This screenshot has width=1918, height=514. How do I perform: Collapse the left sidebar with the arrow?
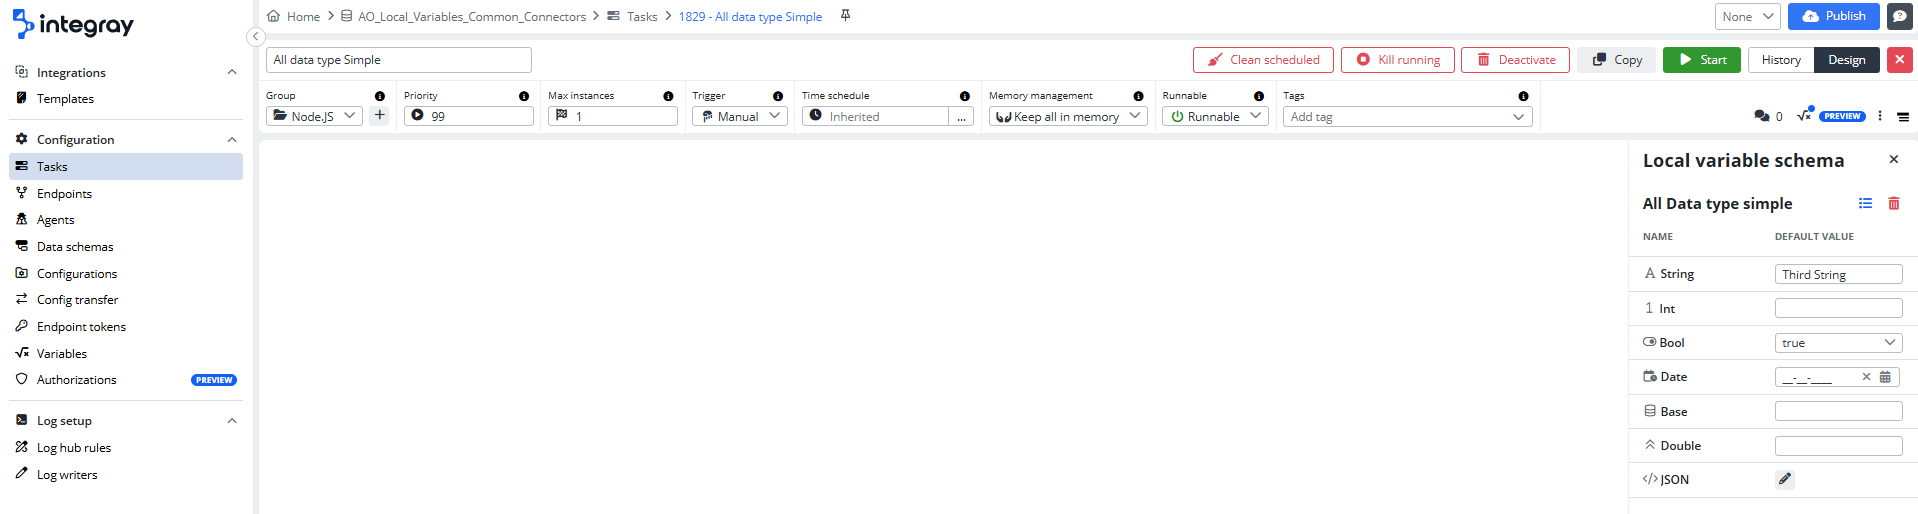tap(255, 37)
